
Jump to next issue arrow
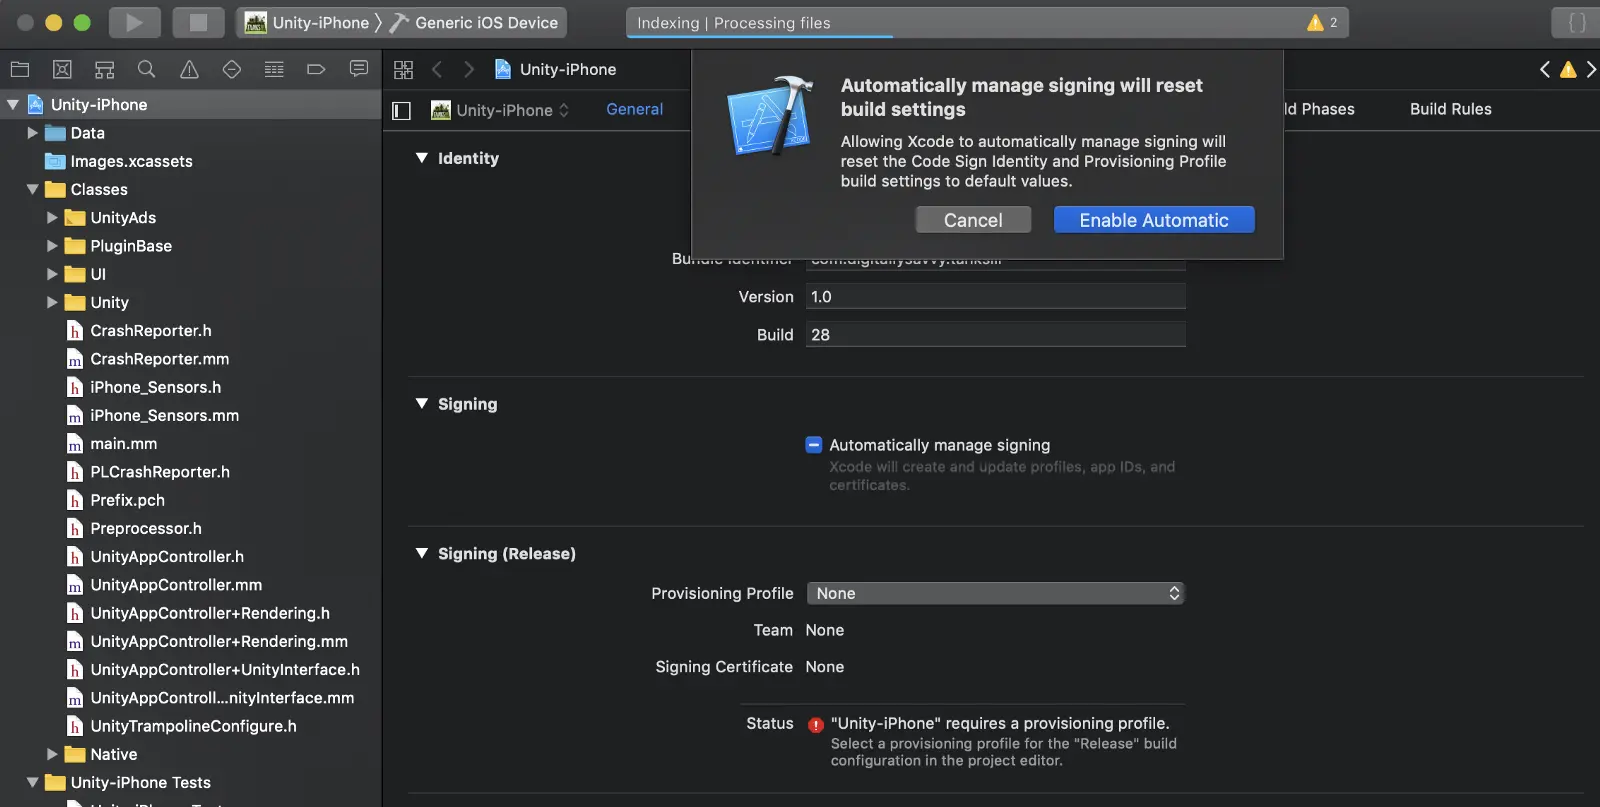pyautogui.click(x=1591, y=69)
